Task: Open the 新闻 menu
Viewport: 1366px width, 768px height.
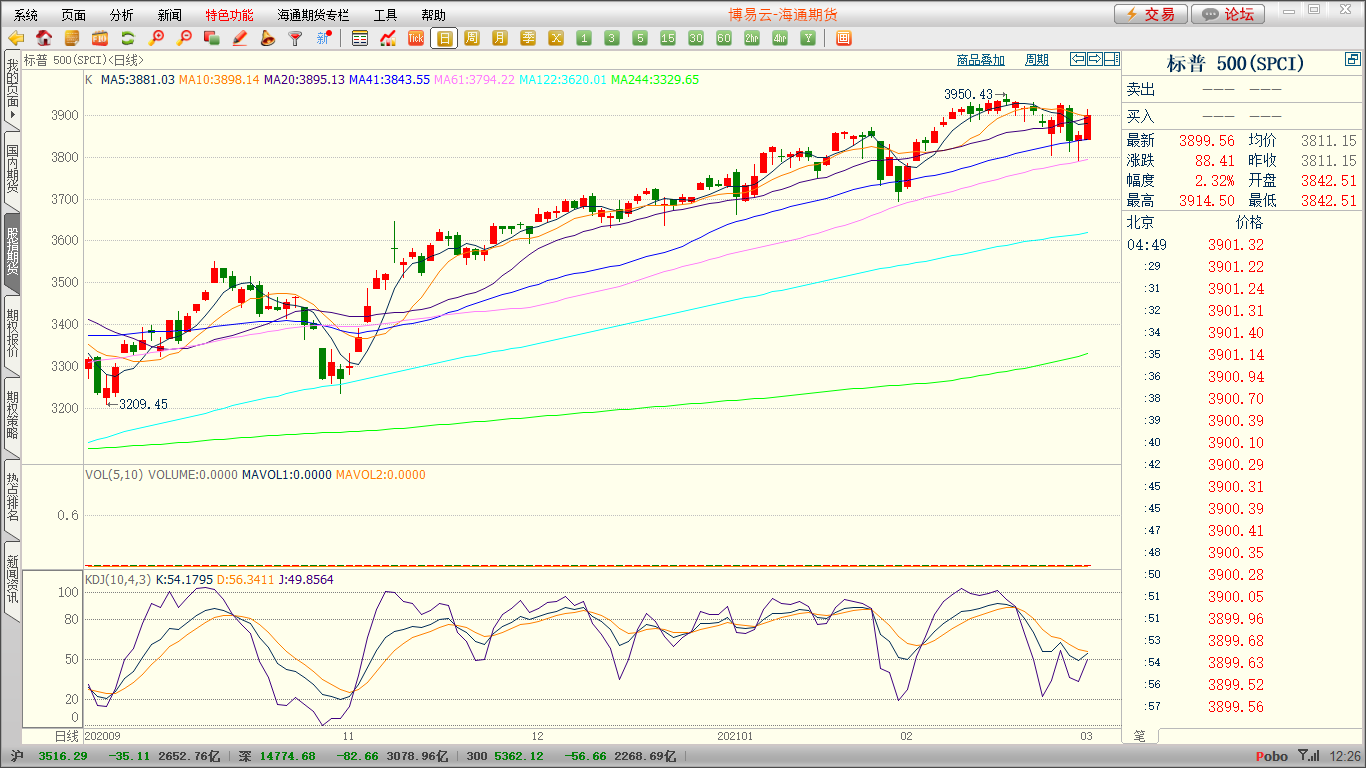Action: coord(170,15)
